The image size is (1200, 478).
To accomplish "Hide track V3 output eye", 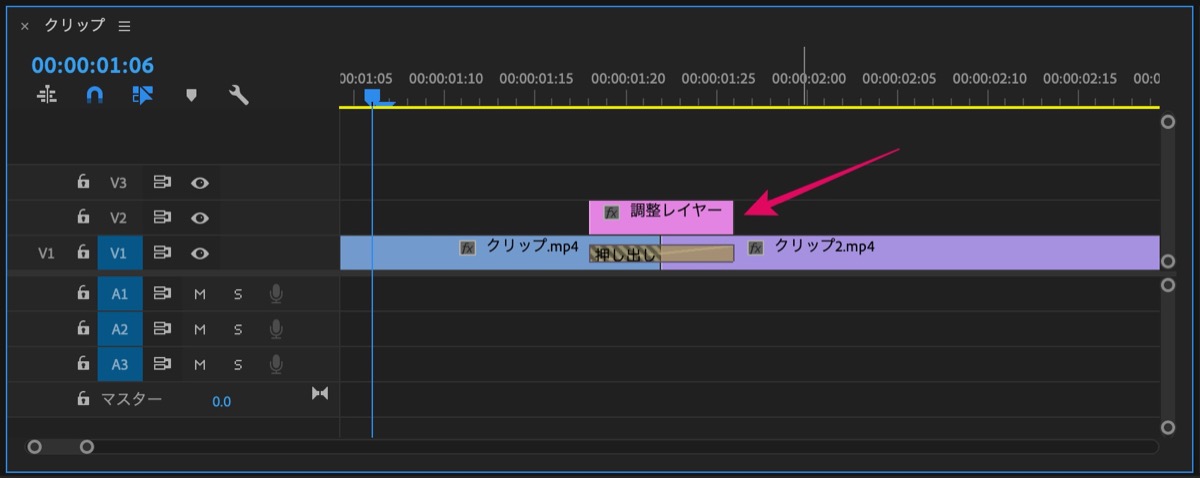I will click(x=200, y=183).
